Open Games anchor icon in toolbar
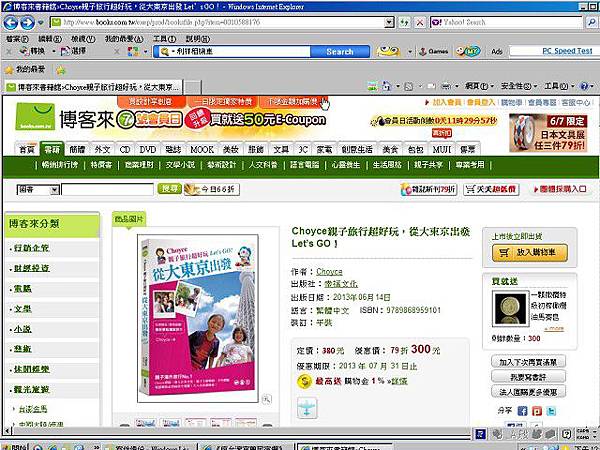Image resolution: width=600 pixels, height=450 pixels. [433, 51]
